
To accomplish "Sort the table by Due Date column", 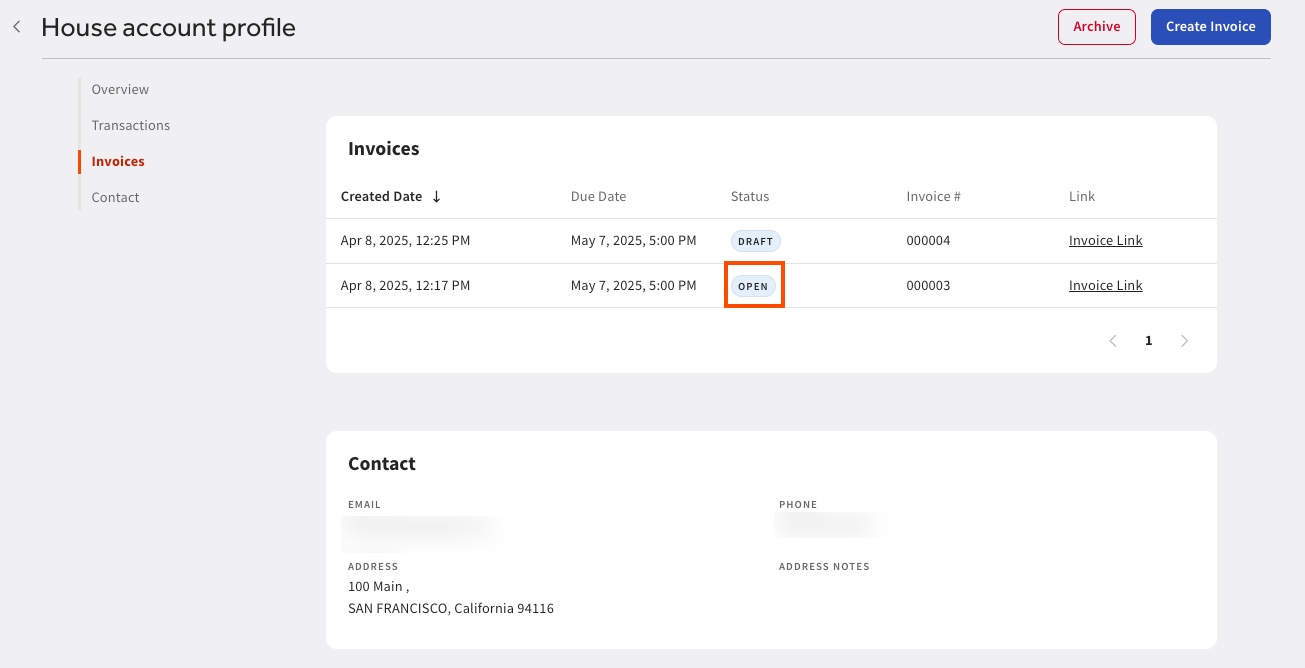I will click(598, 196).
